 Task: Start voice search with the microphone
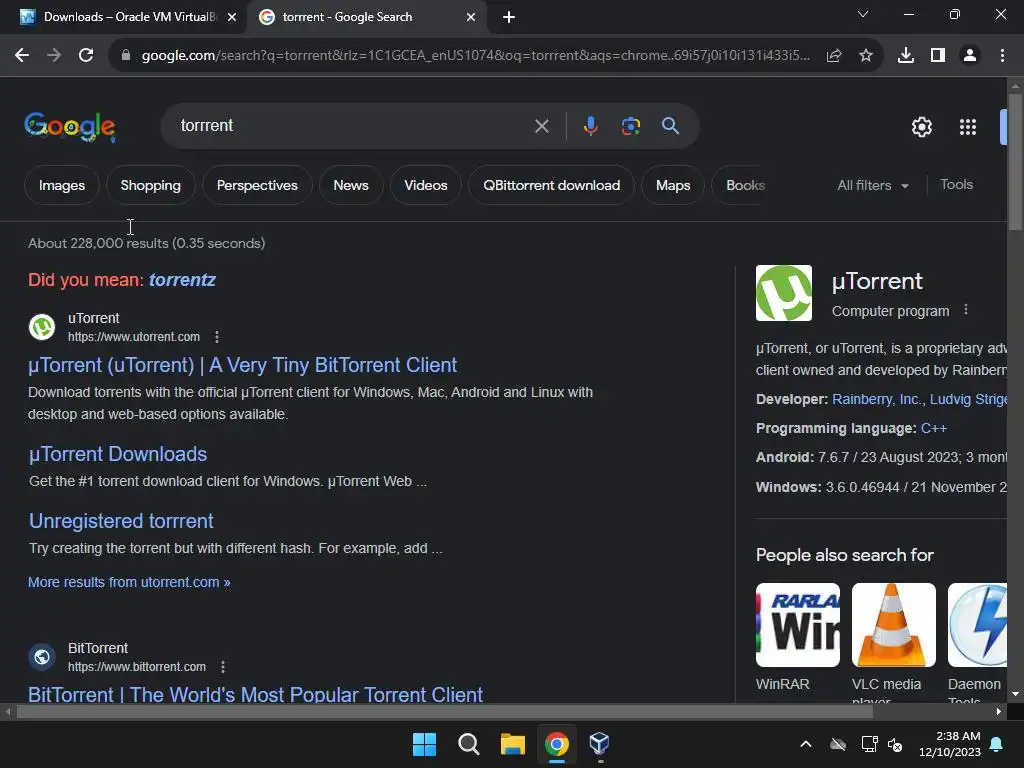tap(590, 125)
